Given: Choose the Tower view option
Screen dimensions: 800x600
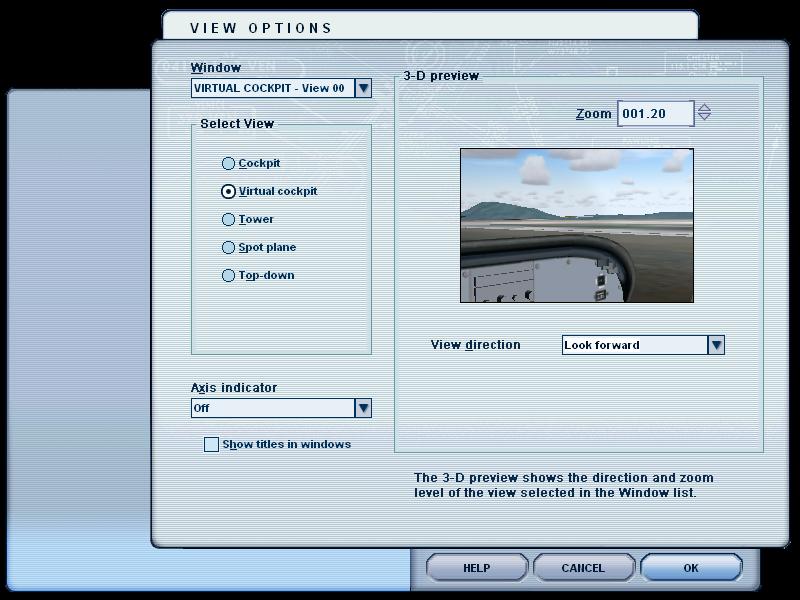Looking at the screenshot, I should click(229, 219).
